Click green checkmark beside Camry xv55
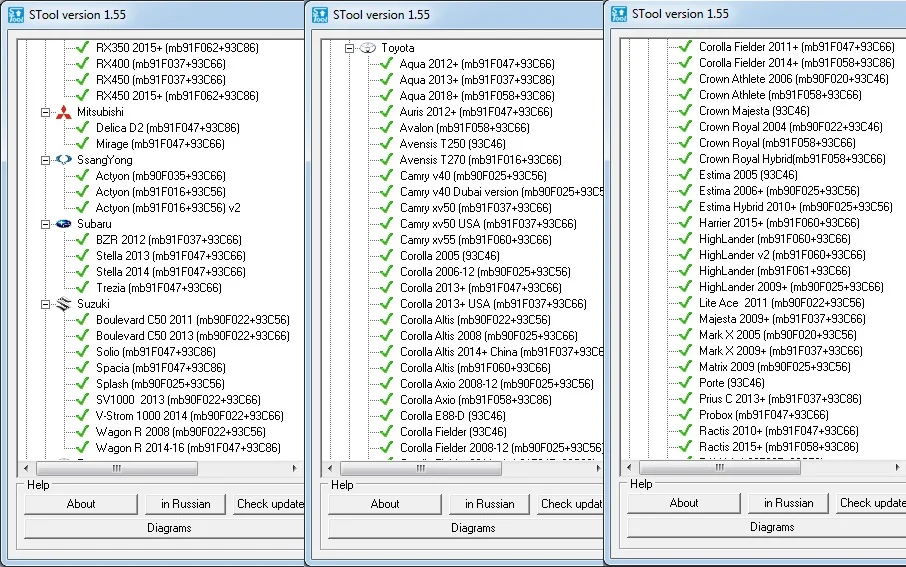 [387, 239]
